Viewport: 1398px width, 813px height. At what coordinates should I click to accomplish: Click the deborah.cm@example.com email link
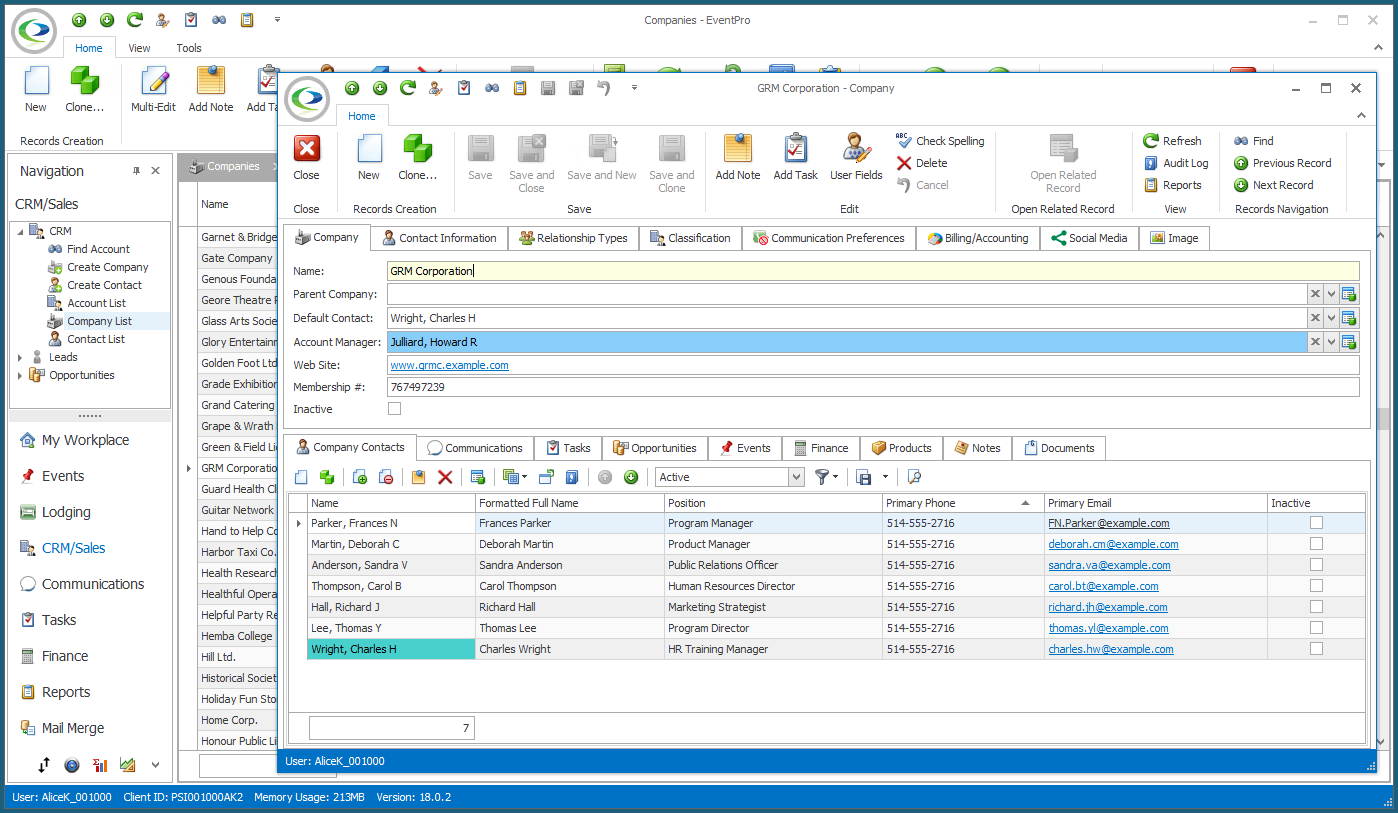[x=1113, y=544]
